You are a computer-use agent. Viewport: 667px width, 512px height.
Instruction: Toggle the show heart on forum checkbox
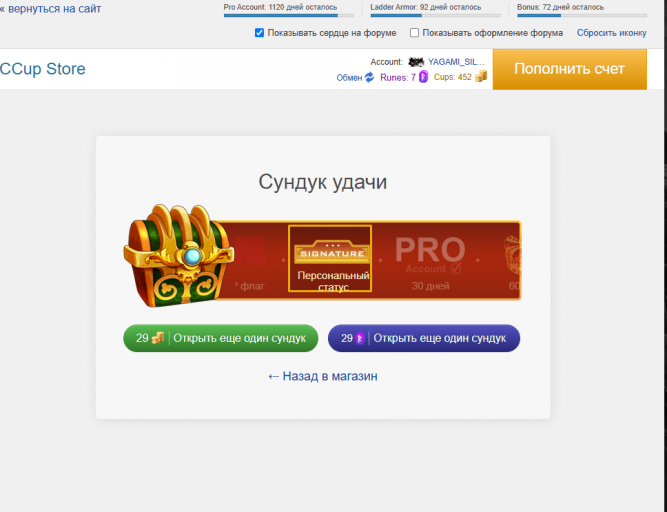pyautogui.click(x=259, y=33)
